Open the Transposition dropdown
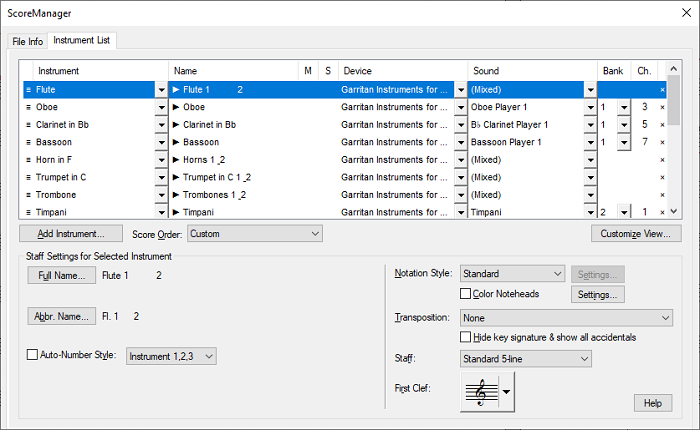 (566, 318)
